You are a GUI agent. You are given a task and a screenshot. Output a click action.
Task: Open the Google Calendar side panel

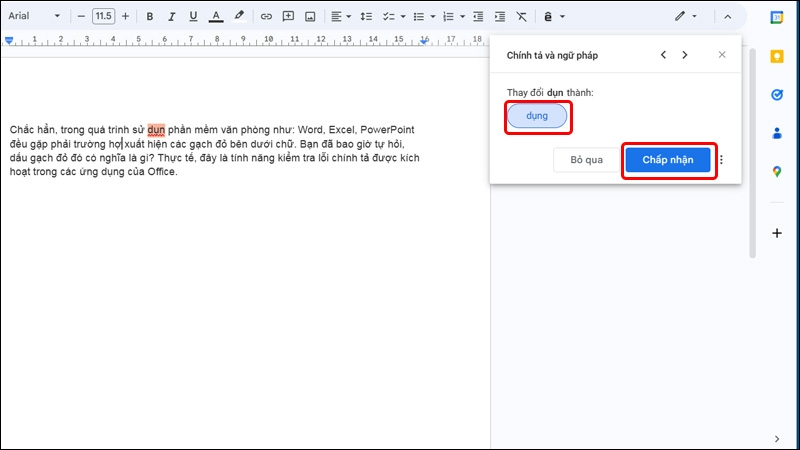coord(777,17)
